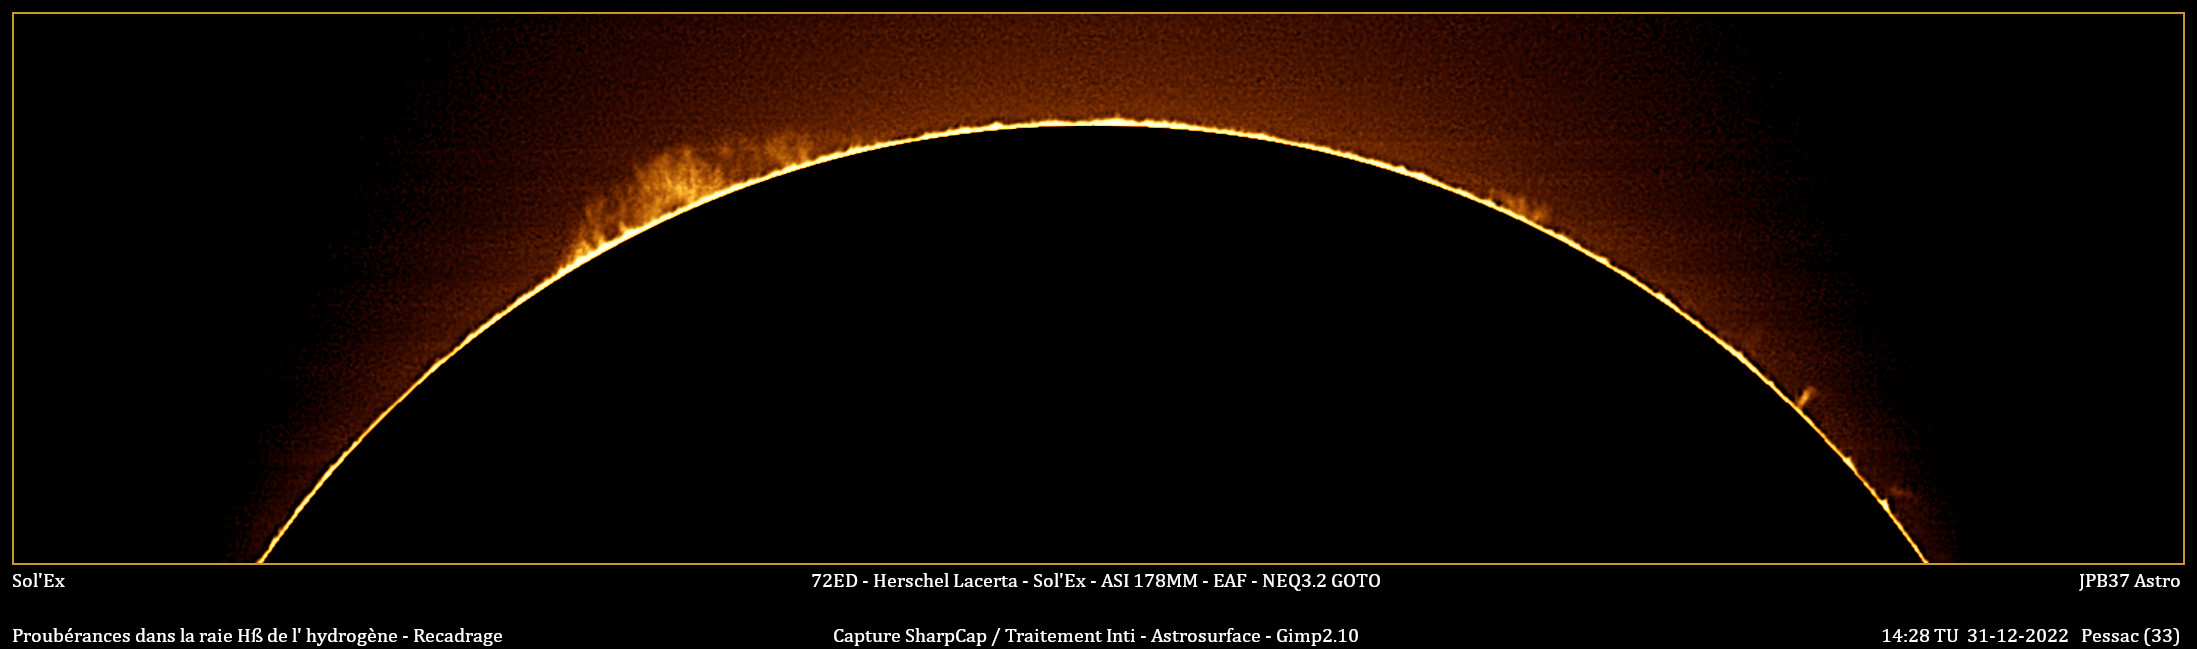
Task: Click the timestamp "14:28 TU 31-12-2022 Pessac (33)"
Action: click(x=2030, y=636)
